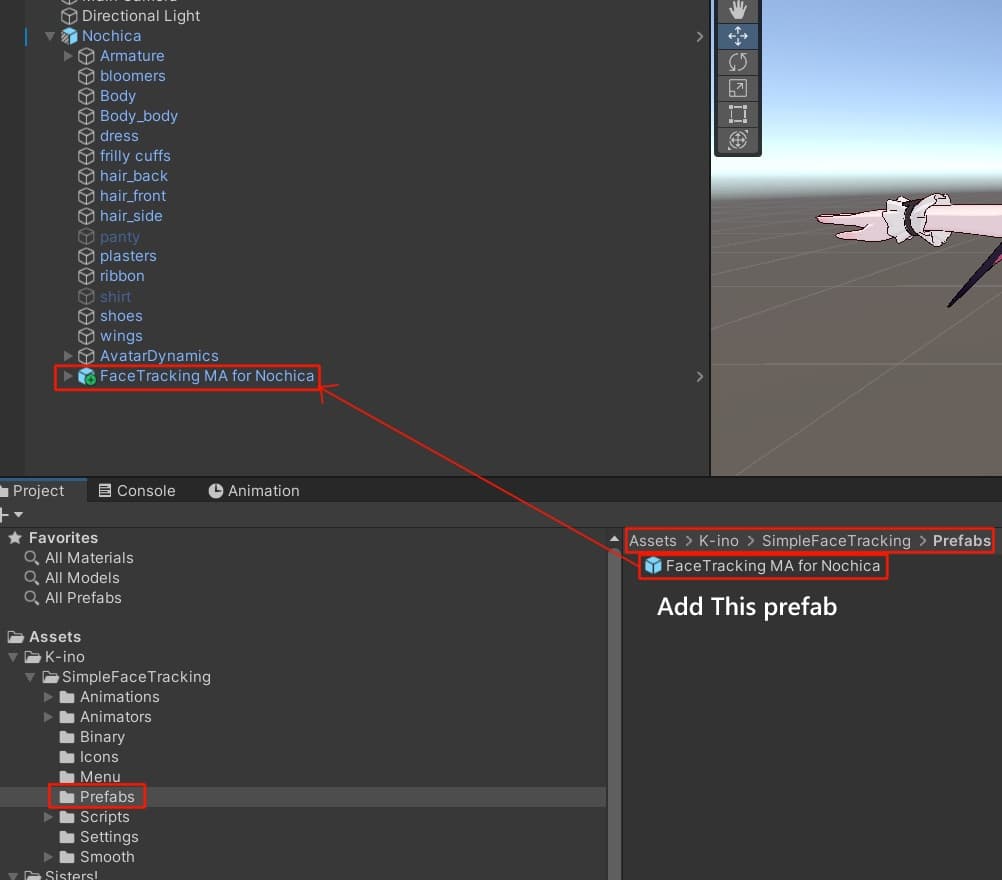Viewport: 1002px width, 880px height.
Task: Select the hair_front object
Action: click(x=133, y=196)
